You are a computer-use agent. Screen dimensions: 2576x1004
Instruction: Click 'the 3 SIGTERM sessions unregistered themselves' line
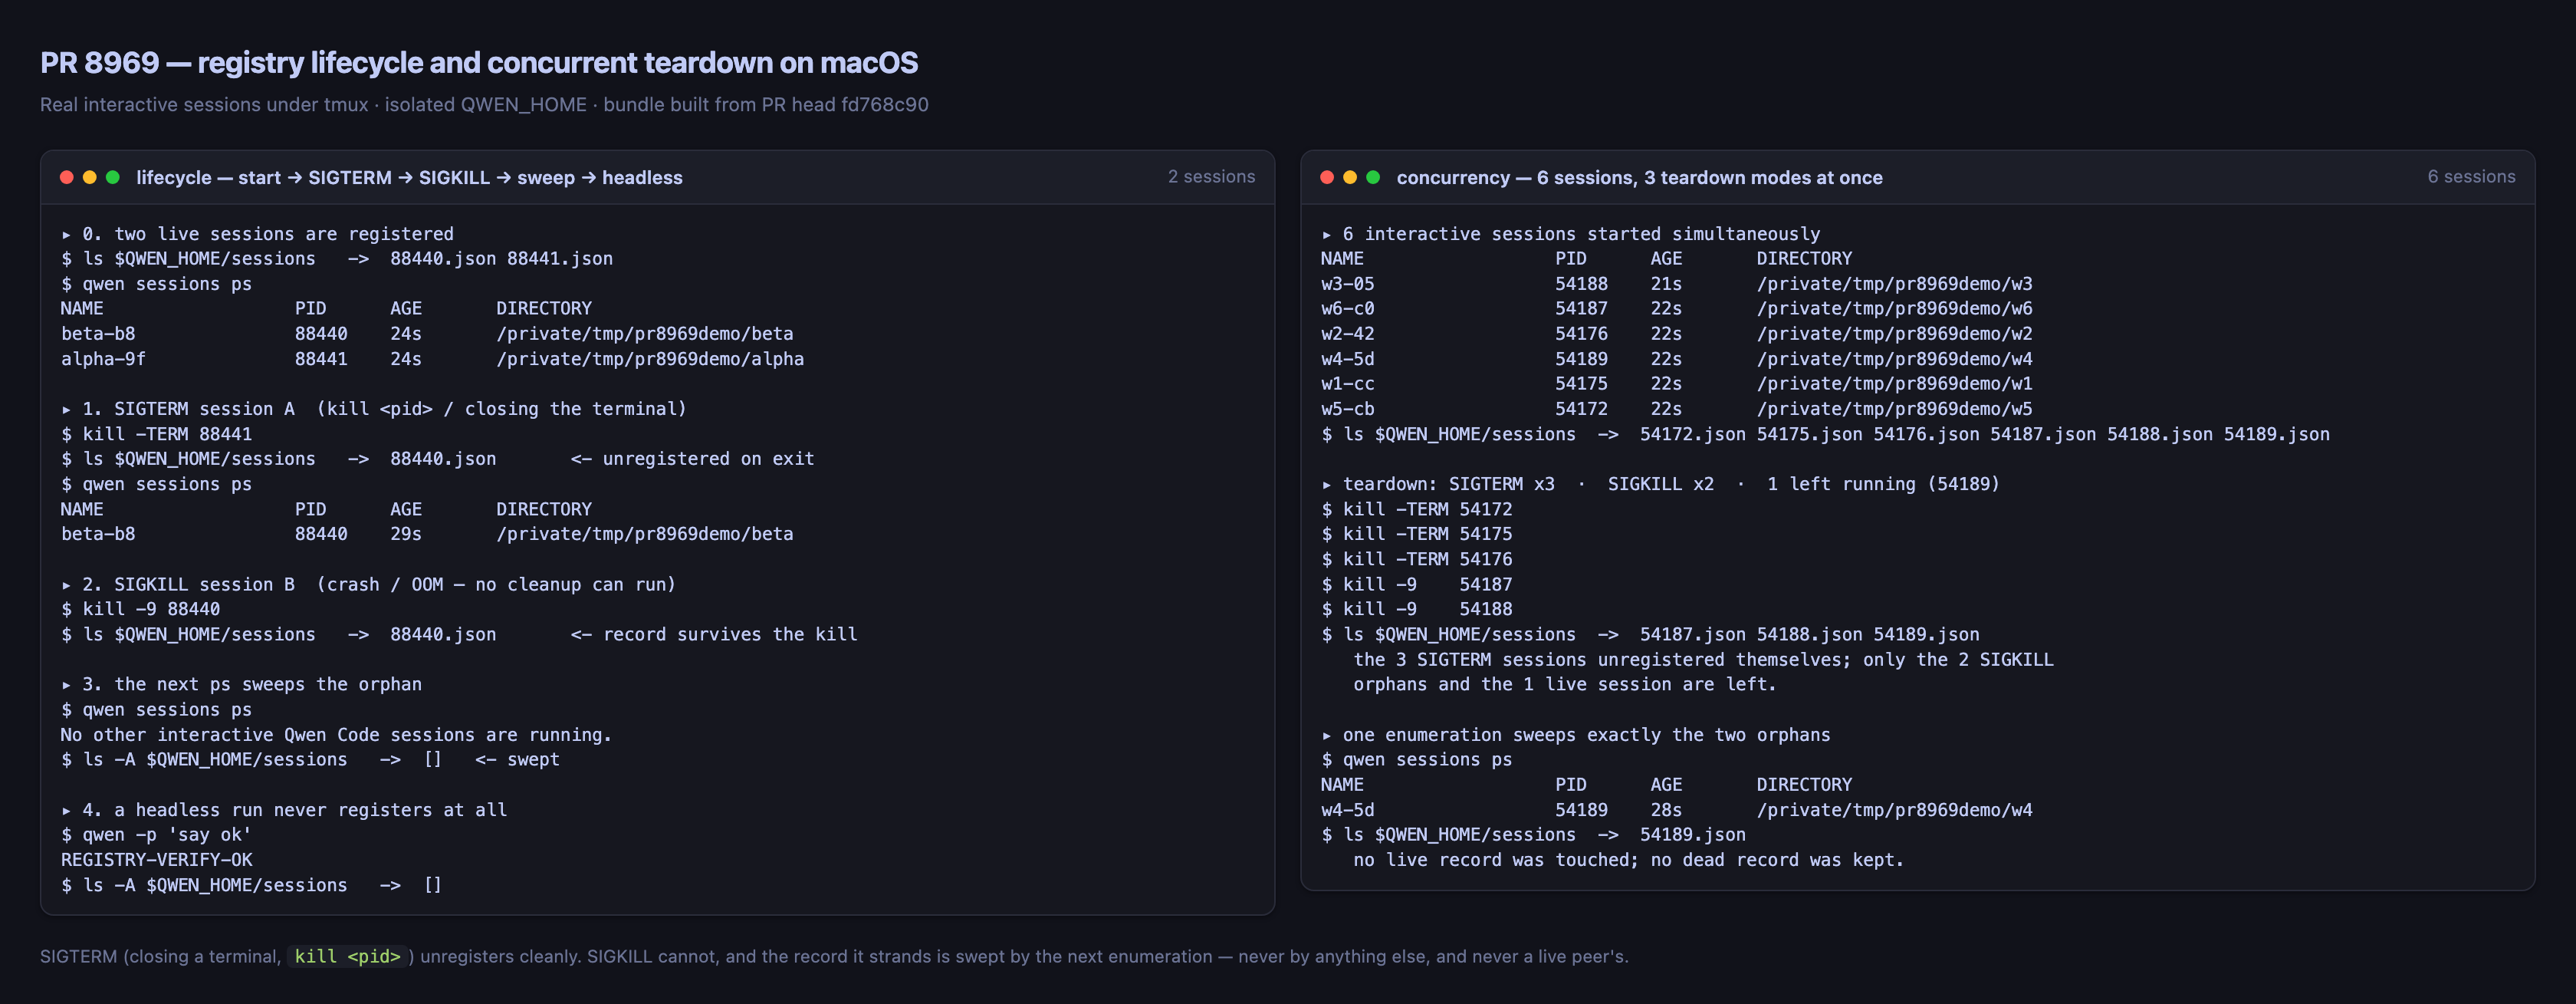point(1703,659)
